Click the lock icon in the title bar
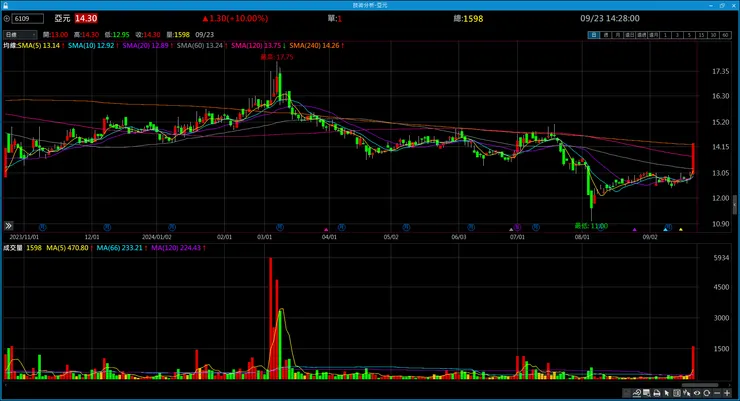This screenshot has width=740, height=401. click(5, 5)
